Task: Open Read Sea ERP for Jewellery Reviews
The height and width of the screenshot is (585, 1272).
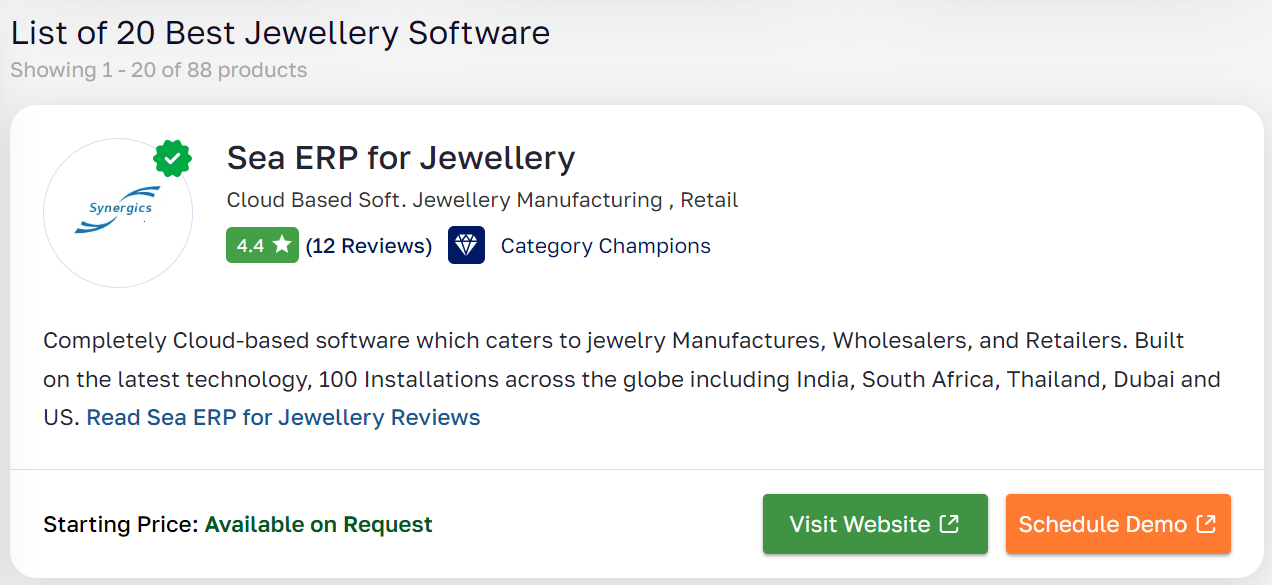Action: (x=283, y=417)
